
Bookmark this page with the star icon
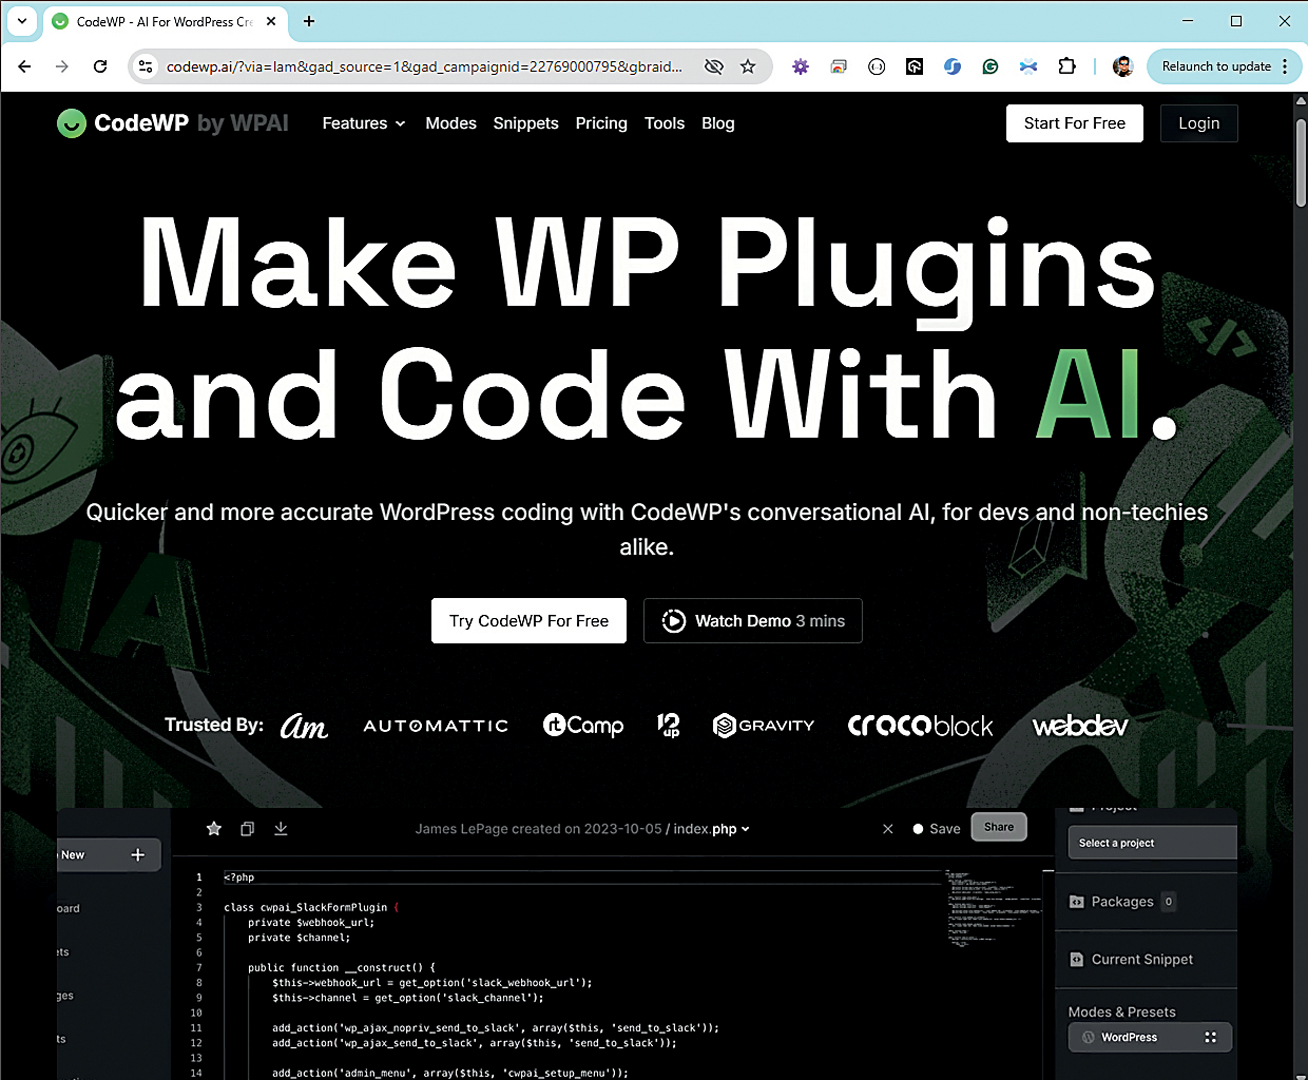coord(748,67)
